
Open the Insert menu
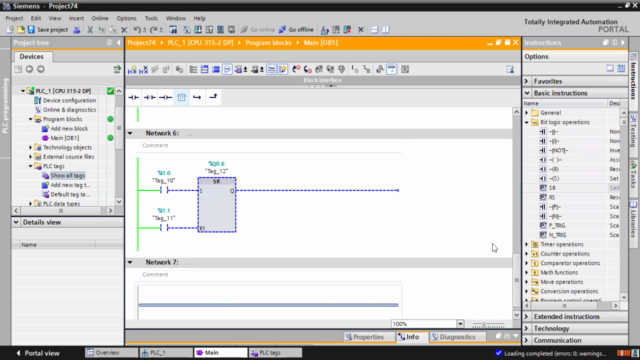coord(76,18)
